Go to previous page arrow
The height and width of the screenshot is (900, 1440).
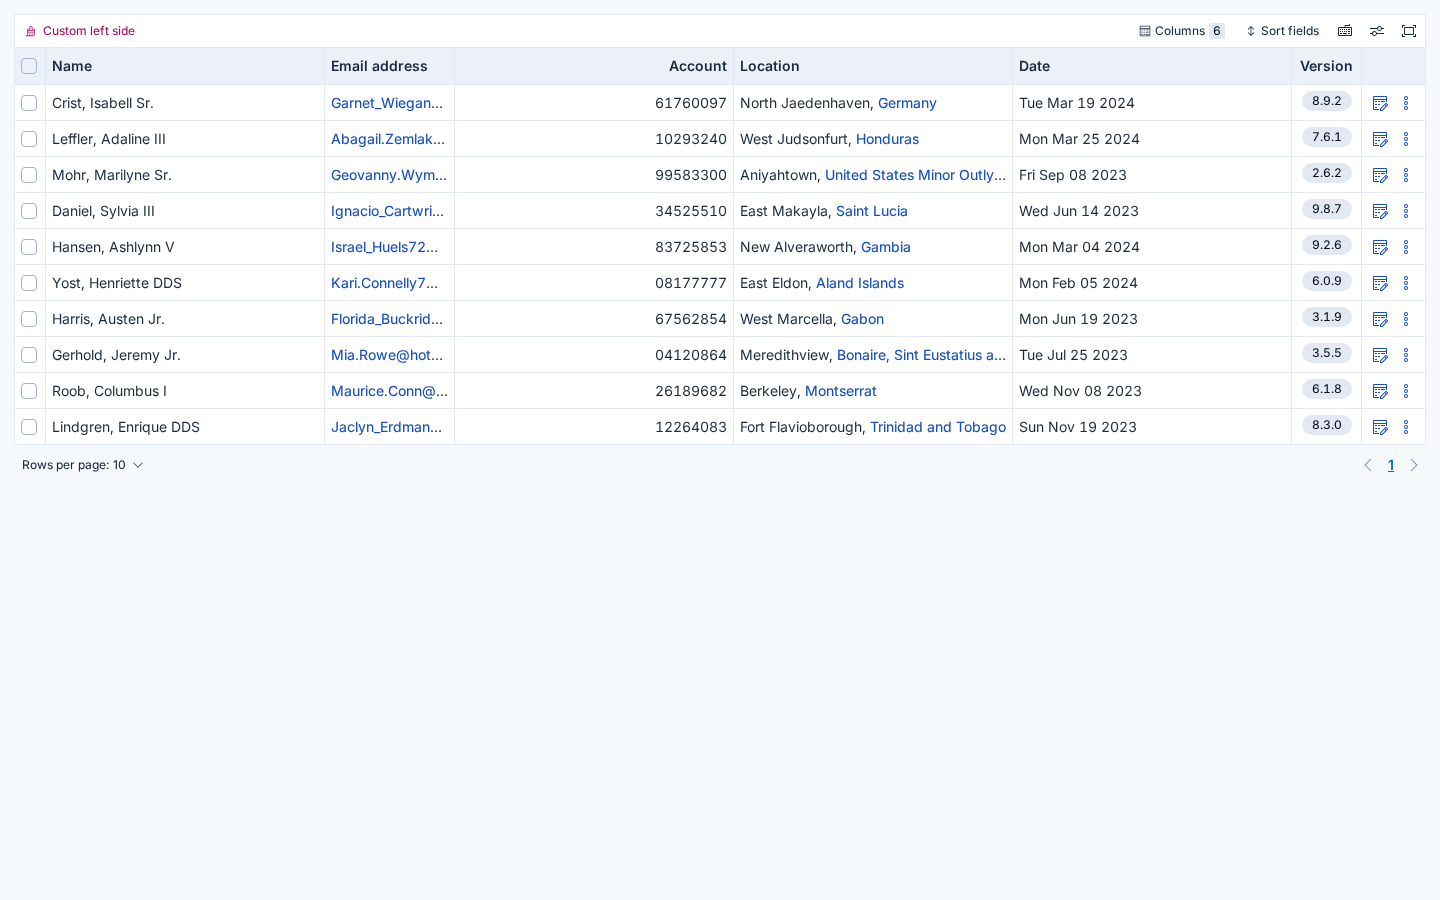tap(1368, 465)
